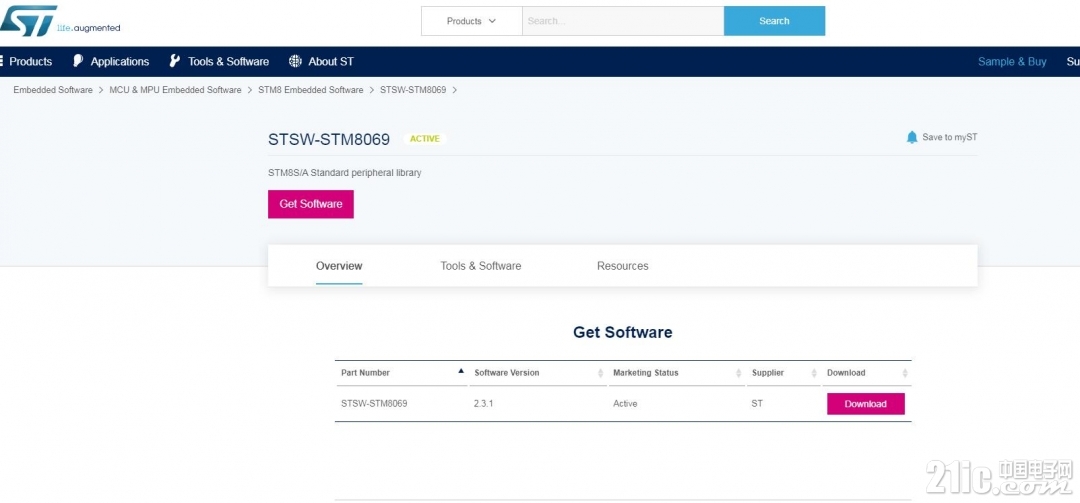Click the pink Get Software button
The width and height of the screenshot is (1080, 503).
coord(311,204)
